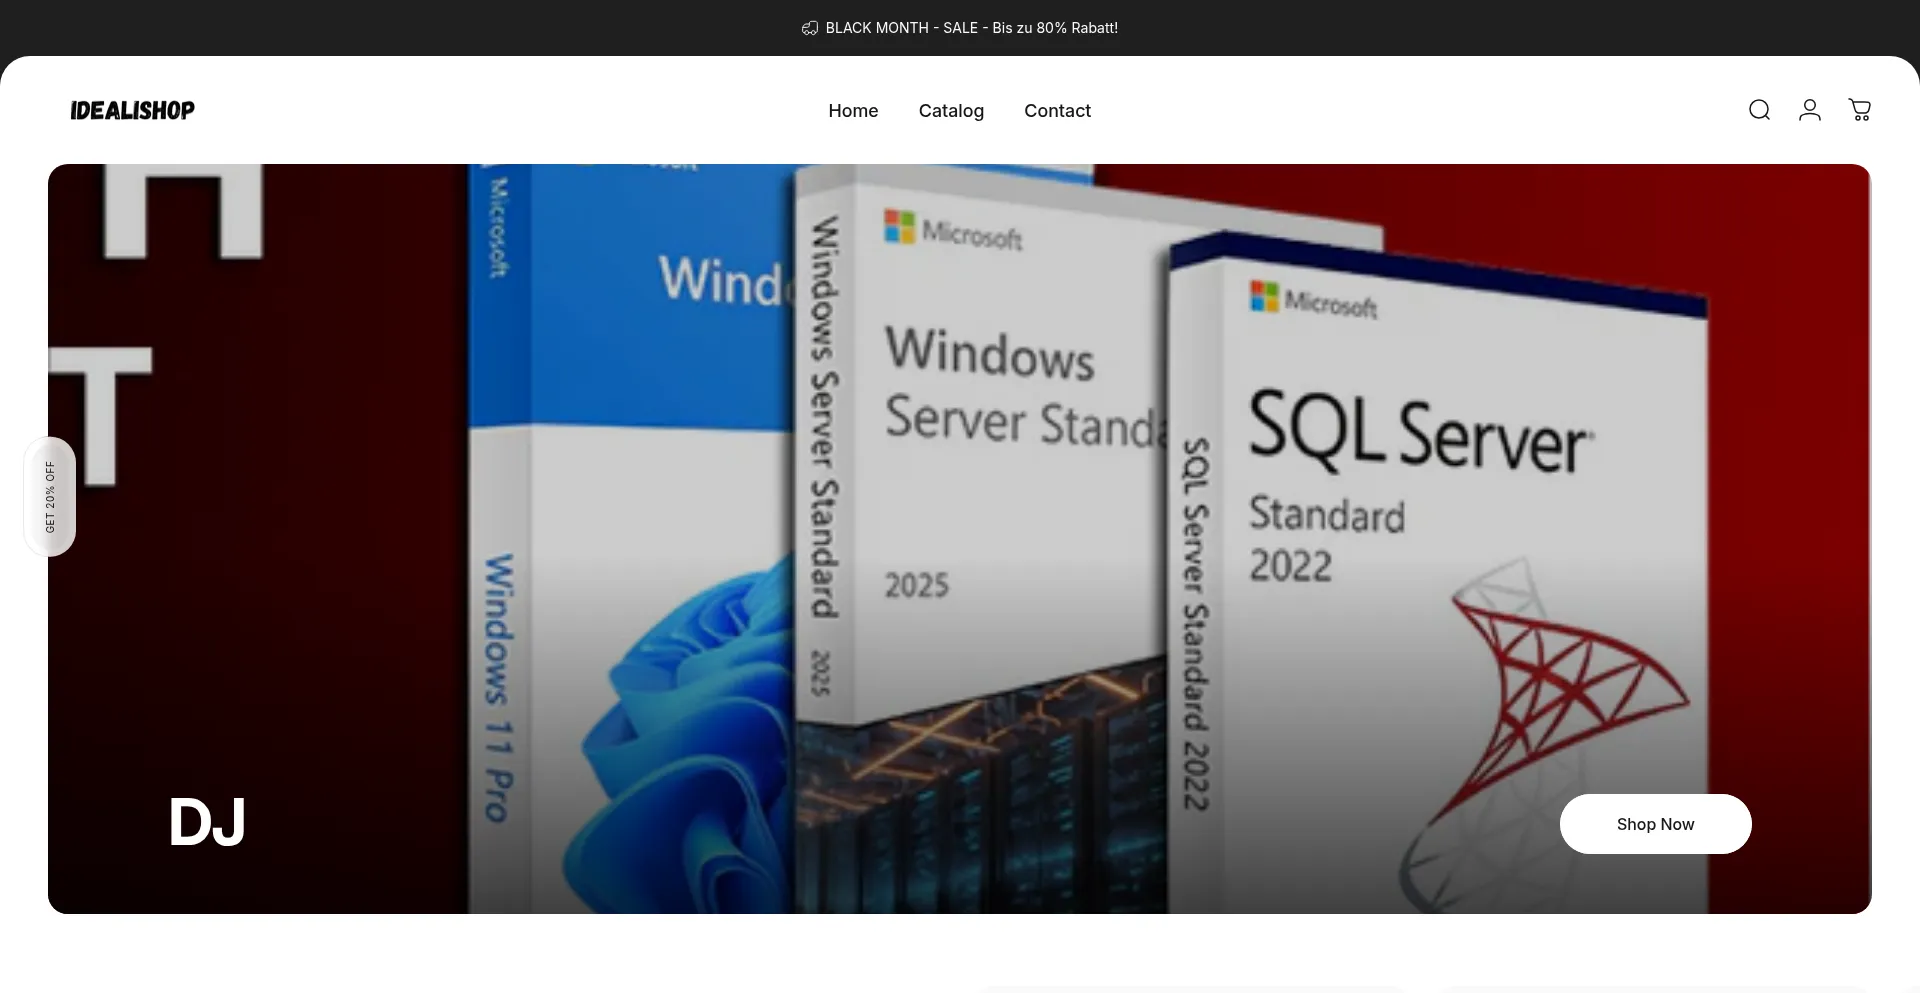Click the IDEALISHOP logo
Screen dimensions: 1920x993
click(x=132, y=110)
